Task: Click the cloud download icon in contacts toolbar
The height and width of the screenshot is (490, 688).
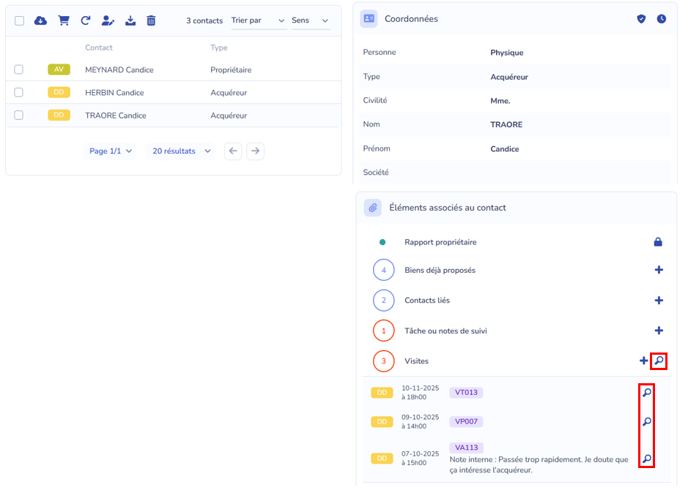Action: coord(41,20)
